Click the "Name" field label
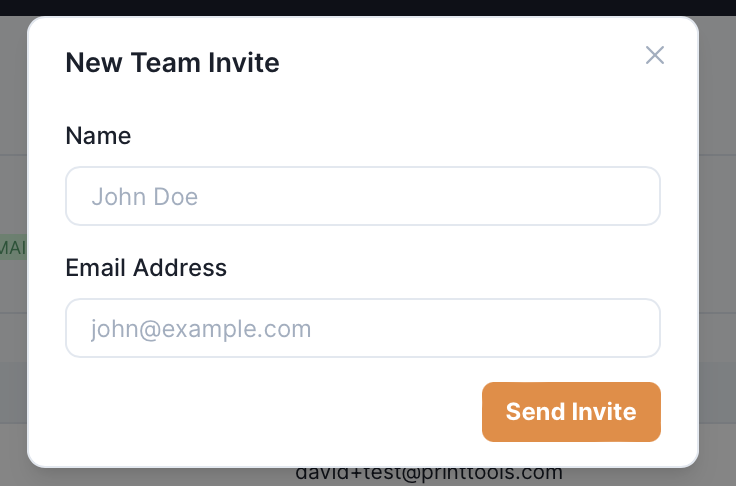The image size is (736, 486). pos(98,135)
